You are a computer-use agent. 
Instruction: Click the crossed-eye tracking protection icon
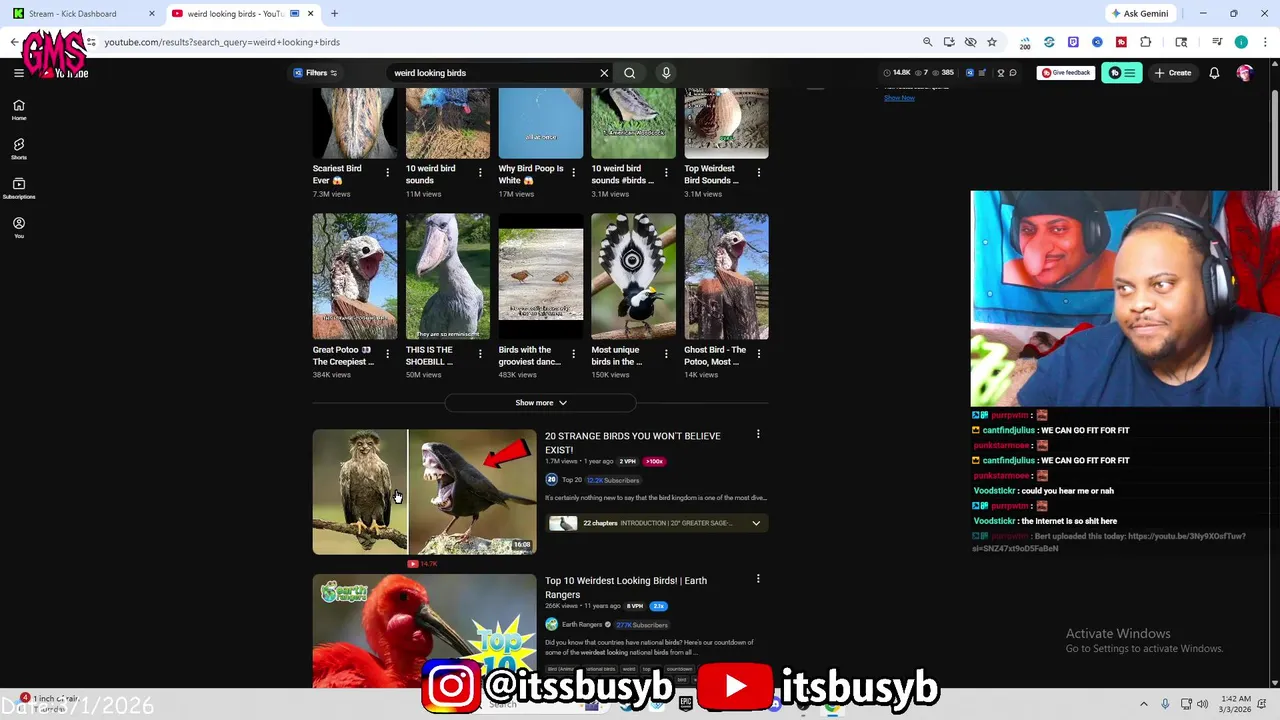(970, 42)
